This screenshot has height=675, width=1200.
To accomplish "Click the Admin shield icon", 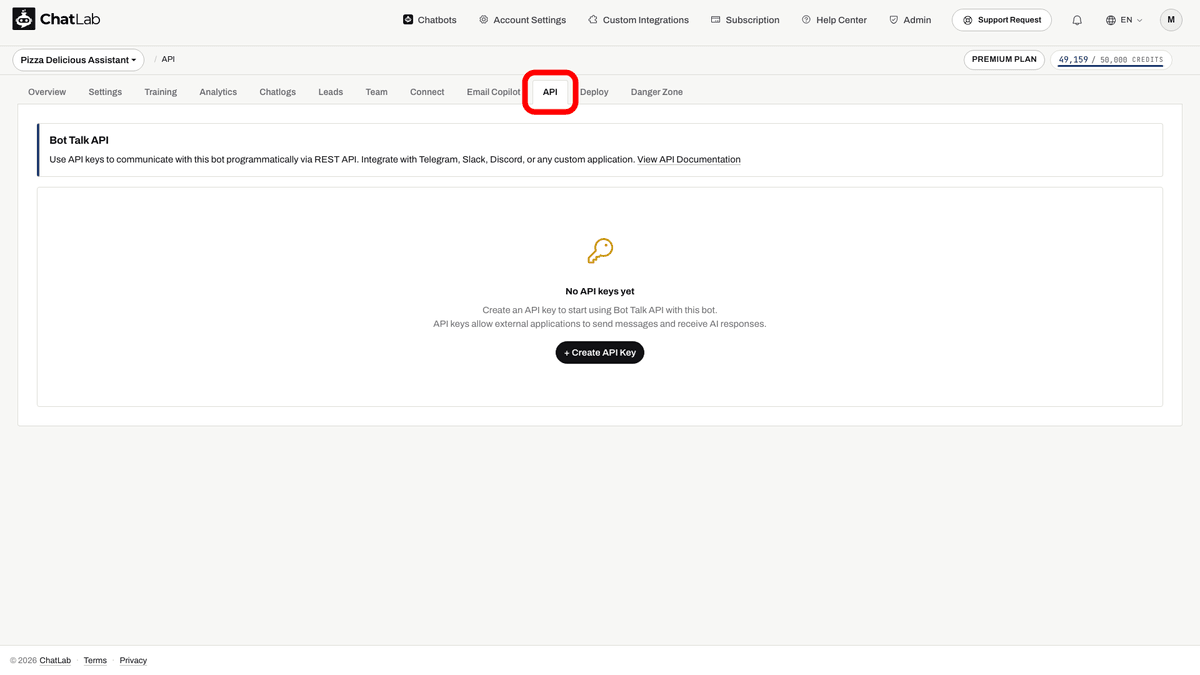I will tap(893, 19).
